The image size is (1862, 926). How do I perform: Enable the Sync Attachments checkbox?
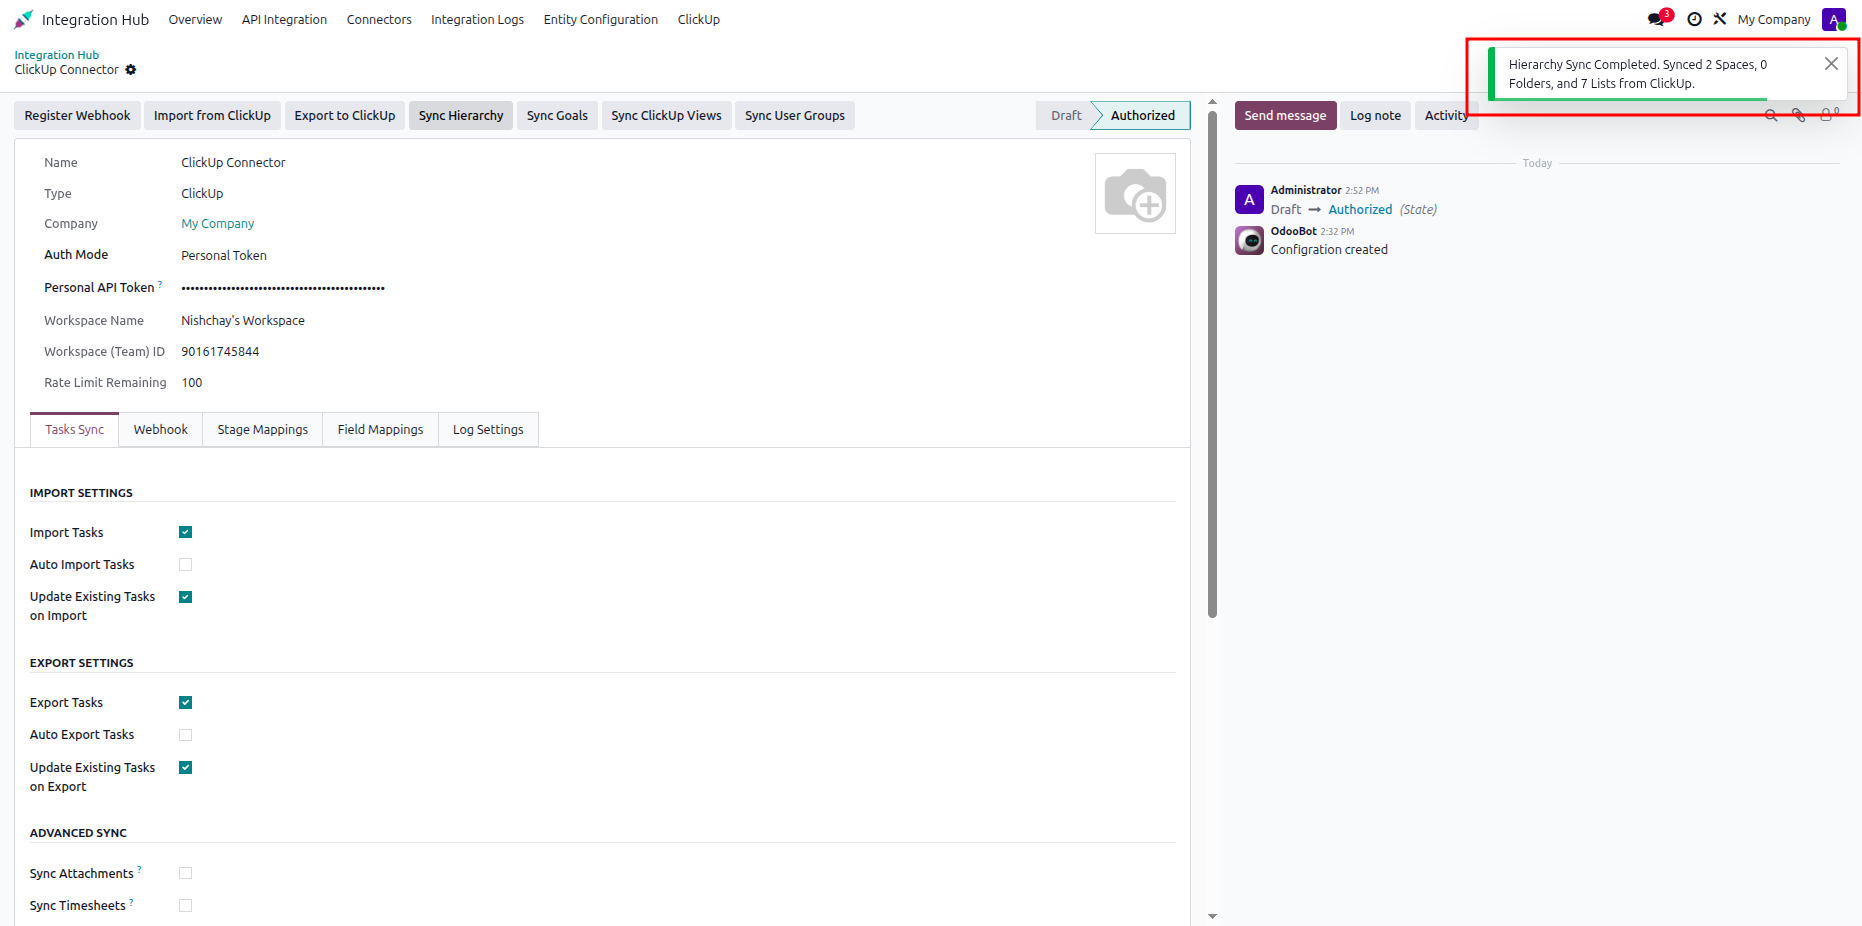[x=185, y=873]
